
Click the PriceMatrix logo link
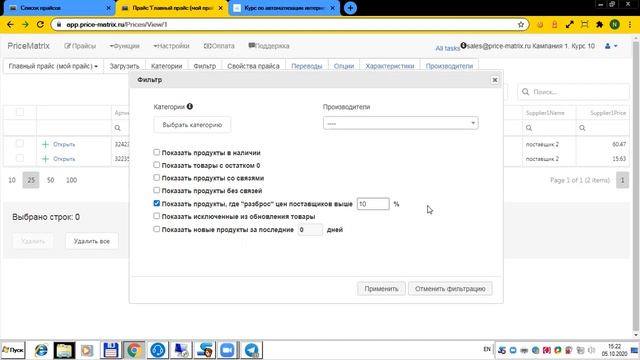(29, 46)
